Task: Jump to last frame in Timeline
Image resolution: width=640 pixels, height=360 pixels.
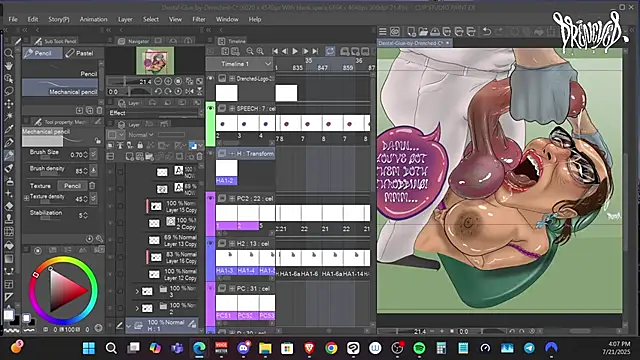Action: click(315, 51)
